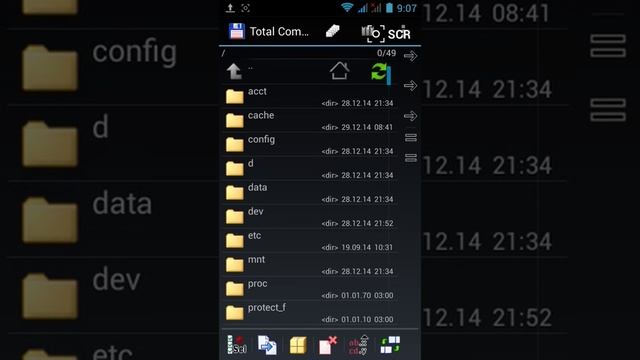Tap the Copy/Move files icon in bottom toolbar
Image resolution: width=640 pixels, height=360 pixels.
click(267, 345)
